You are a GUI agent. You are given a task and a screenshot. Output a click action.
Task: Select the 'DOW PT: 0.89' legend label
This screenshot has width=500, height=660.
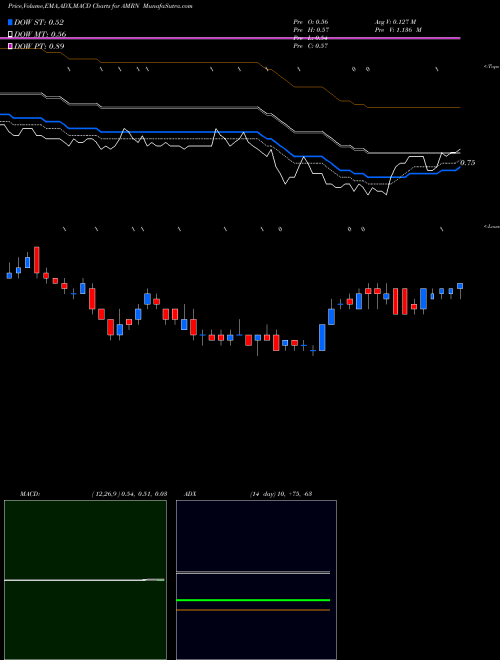click(40, 46)
